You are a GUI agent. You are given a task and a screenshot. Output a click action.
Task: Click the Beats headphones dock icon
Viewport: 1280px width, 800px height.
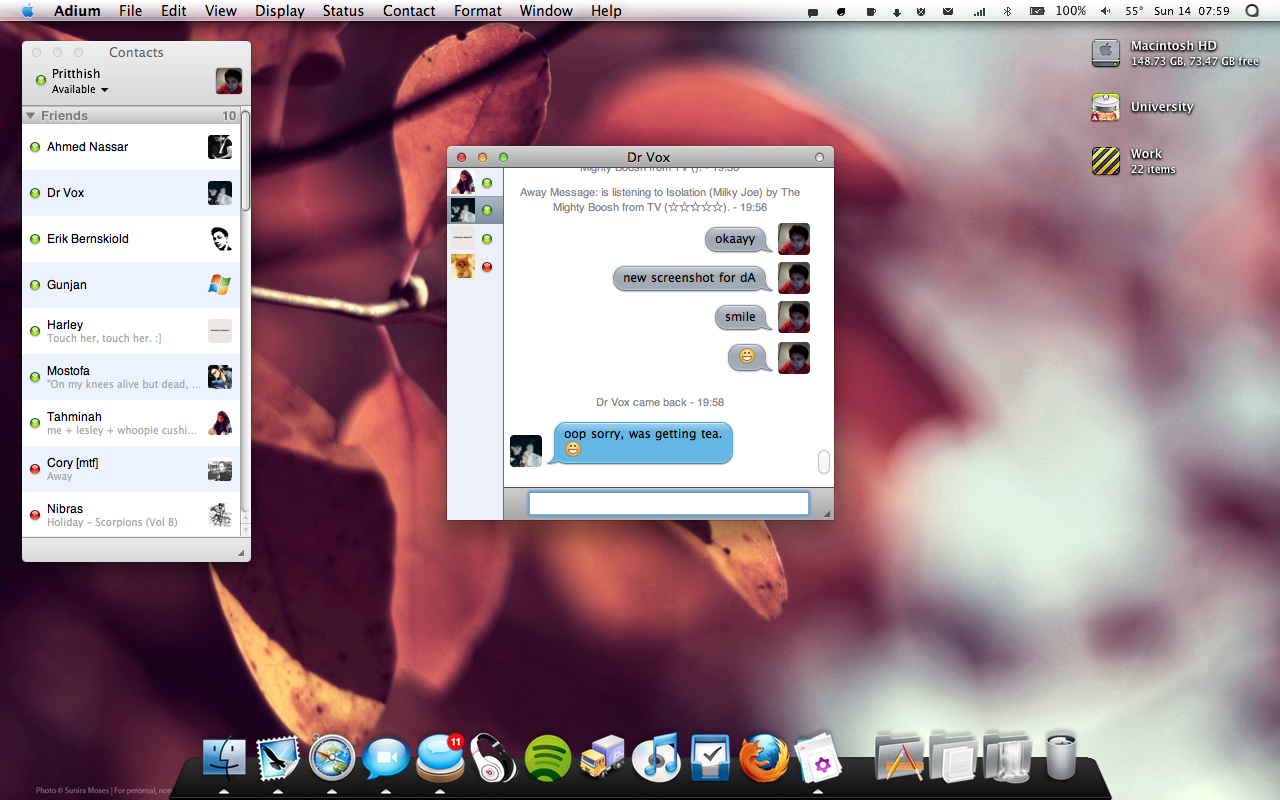tap(494, 758)
